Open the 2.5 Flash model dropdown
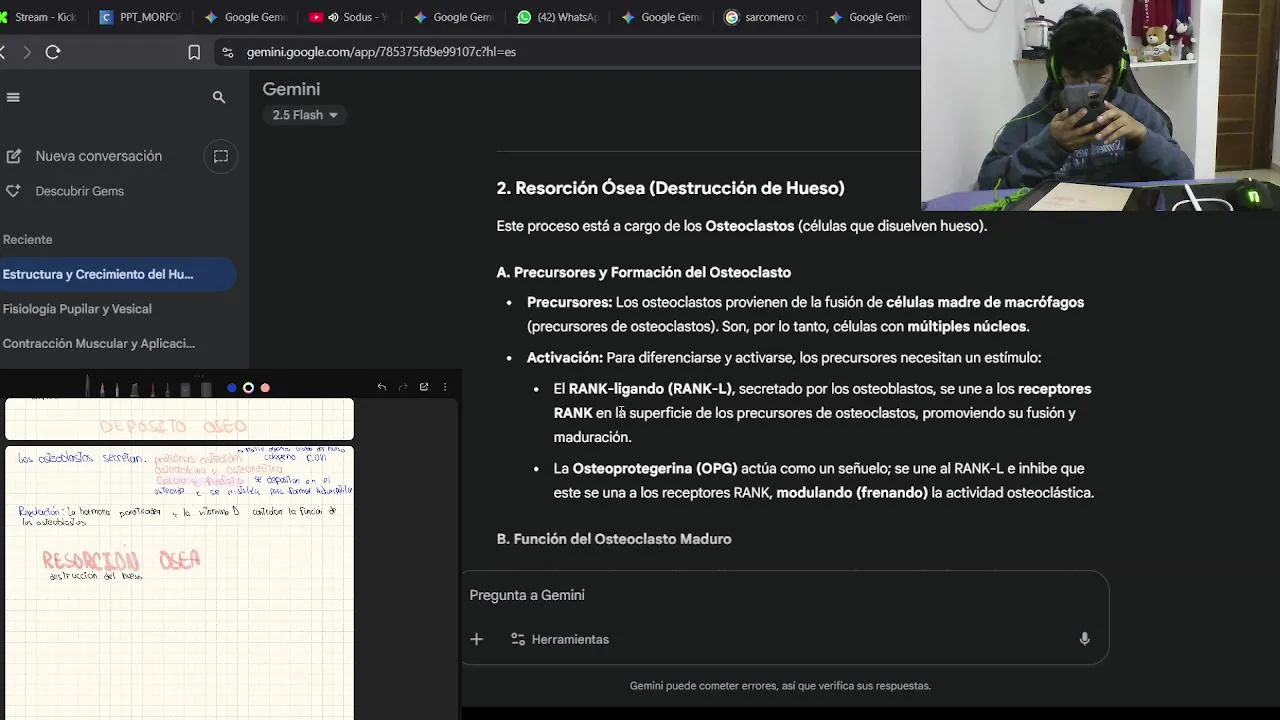The width and height of the screenshot is (1280, 720). [x=305, y=115]
